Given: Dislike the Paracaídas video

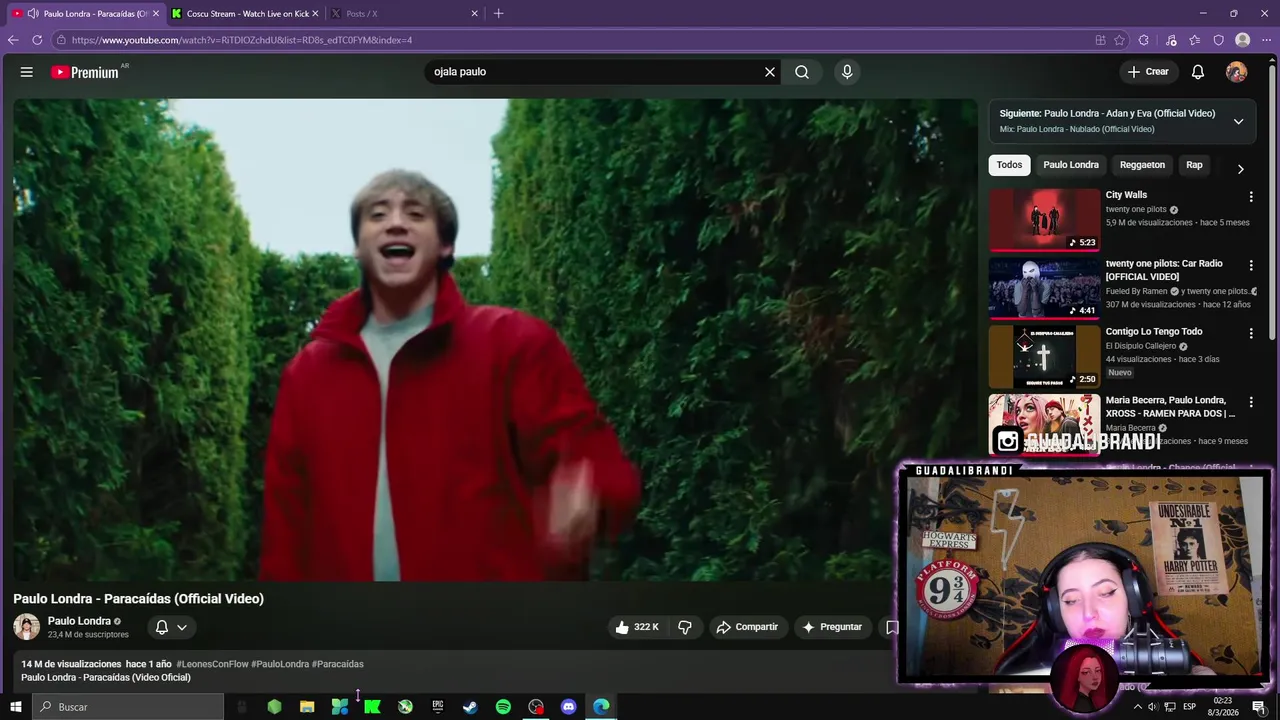Looking at the screenshot, I should coord(685,627).
